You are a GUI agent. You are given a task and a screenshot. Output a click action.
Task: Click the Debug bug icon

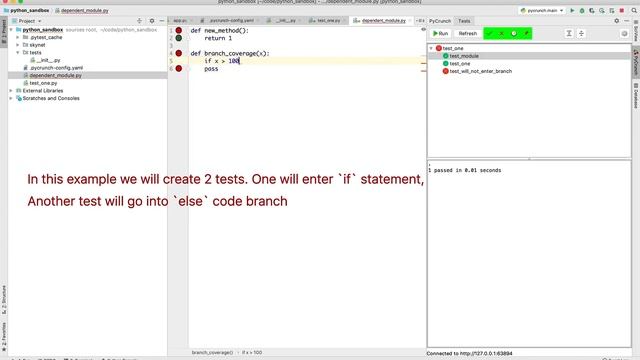tap(582, 10)
